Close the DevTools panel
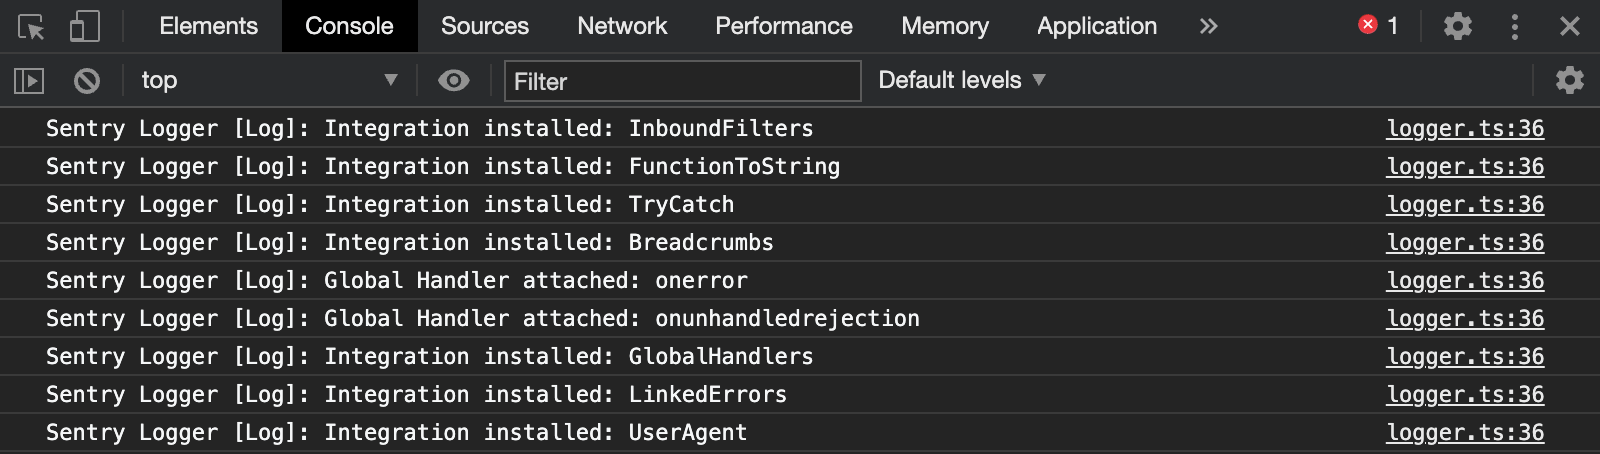1600x454 pixels. tap(1570, 26)
